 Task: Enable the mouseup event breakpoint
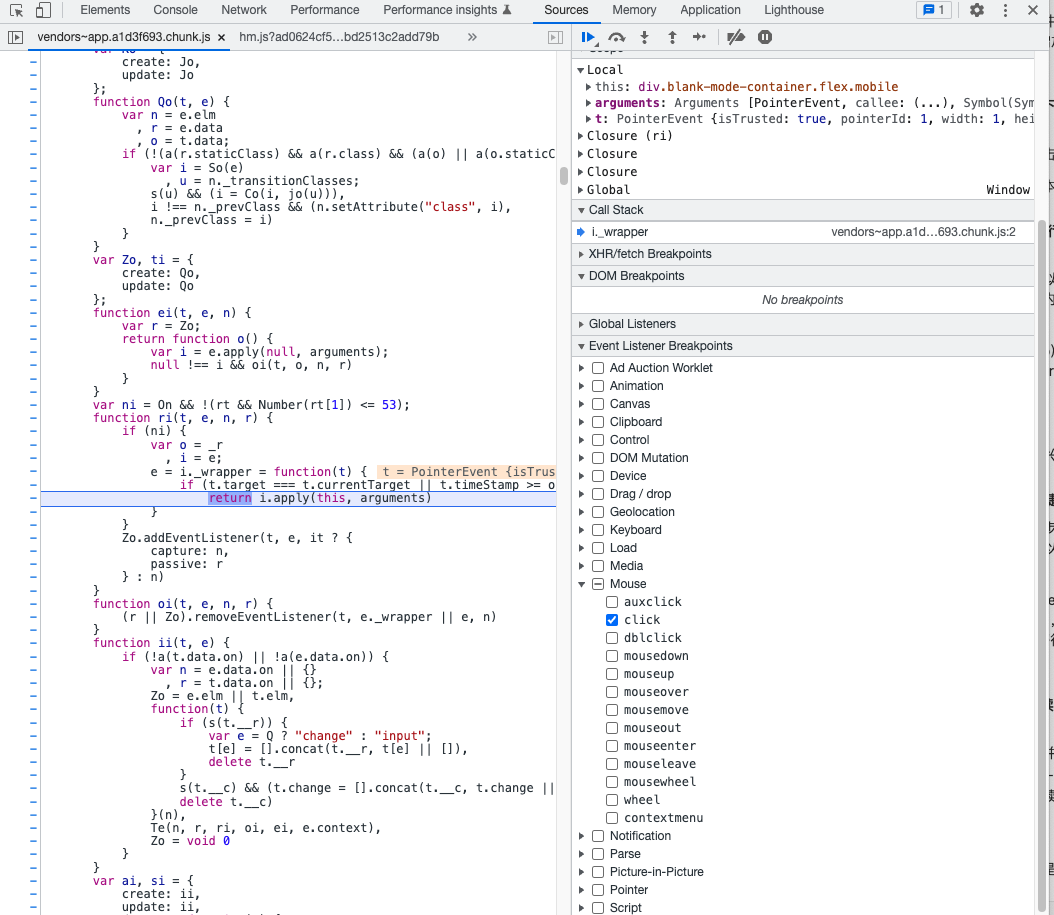click(x=612, y=674)
